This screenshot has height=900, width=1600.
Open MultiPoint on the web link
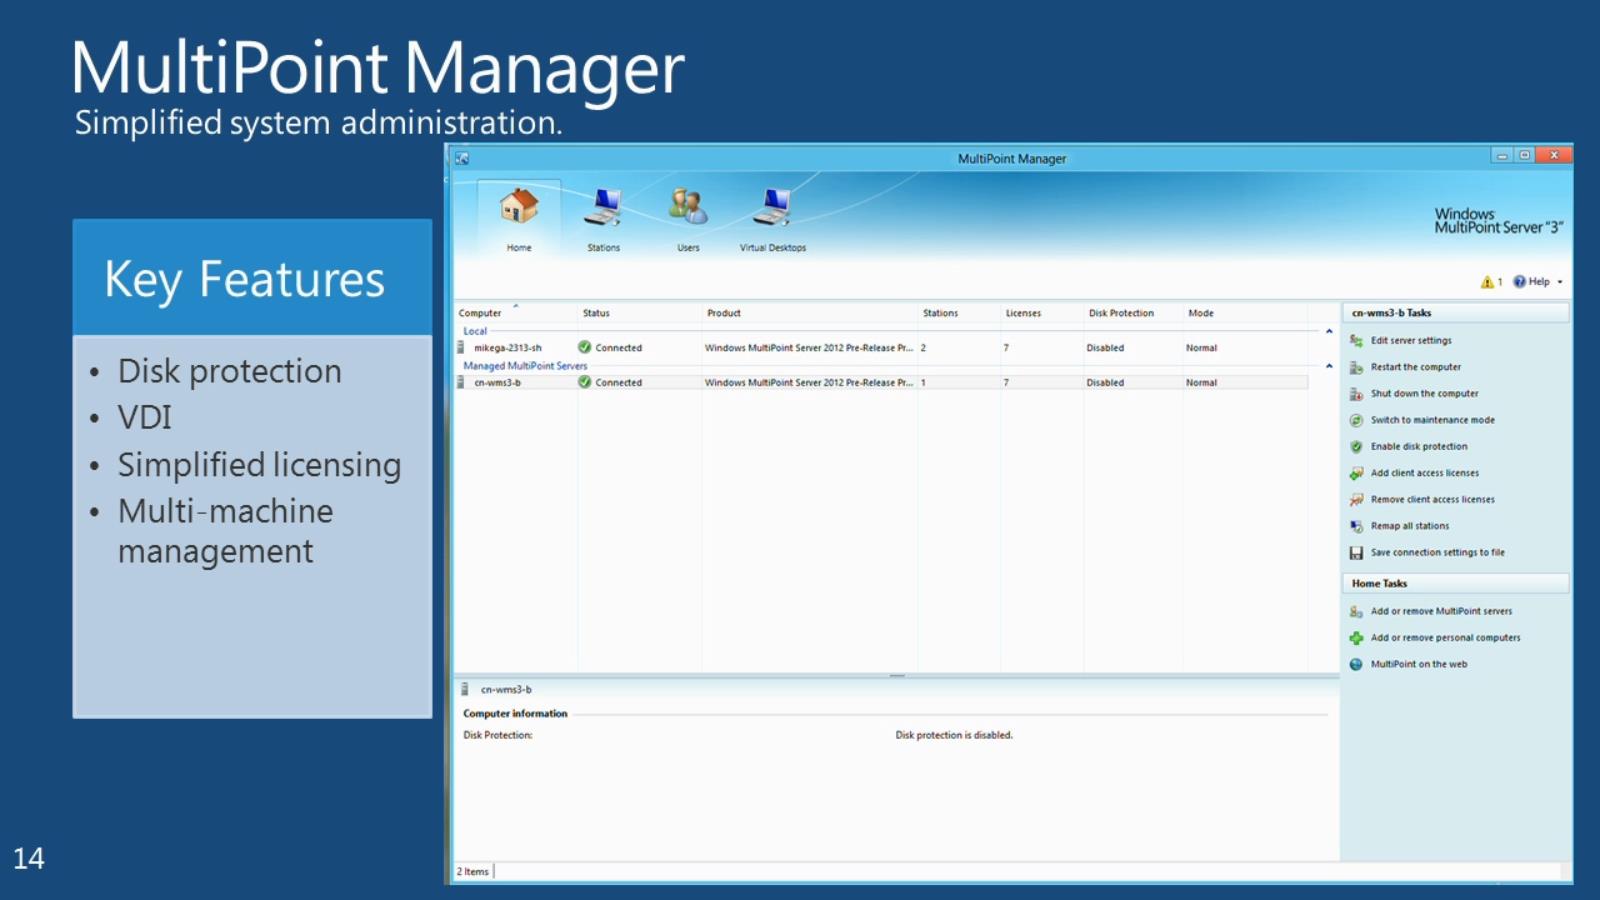point(1419,664)
